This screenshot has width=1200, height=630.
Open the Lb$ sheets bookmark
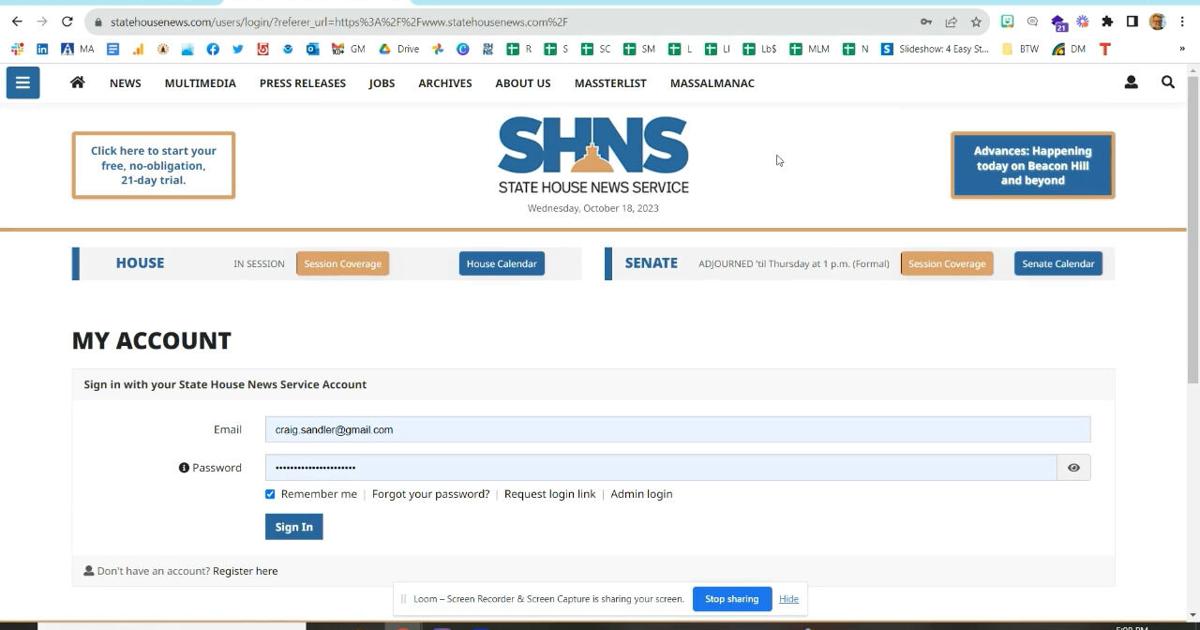761,49
